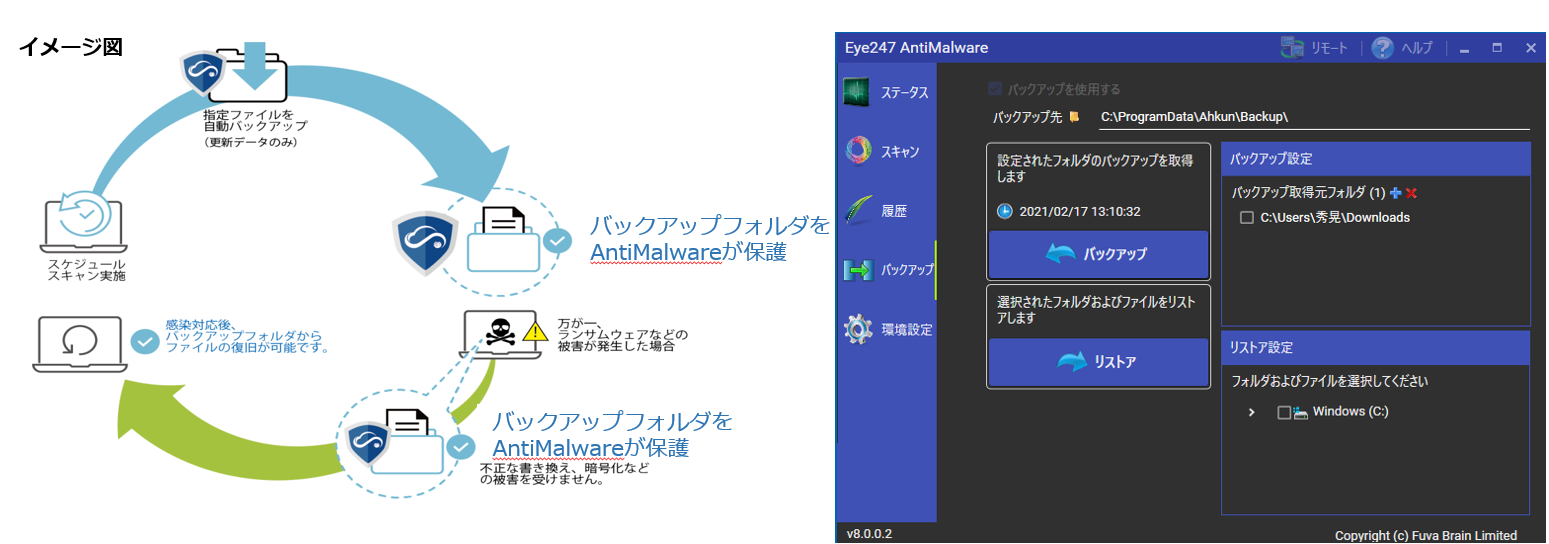Check the C:\Users\秀晃\Downloads folder checkbox
1549x544 pixels.
tap(1247, 217)
